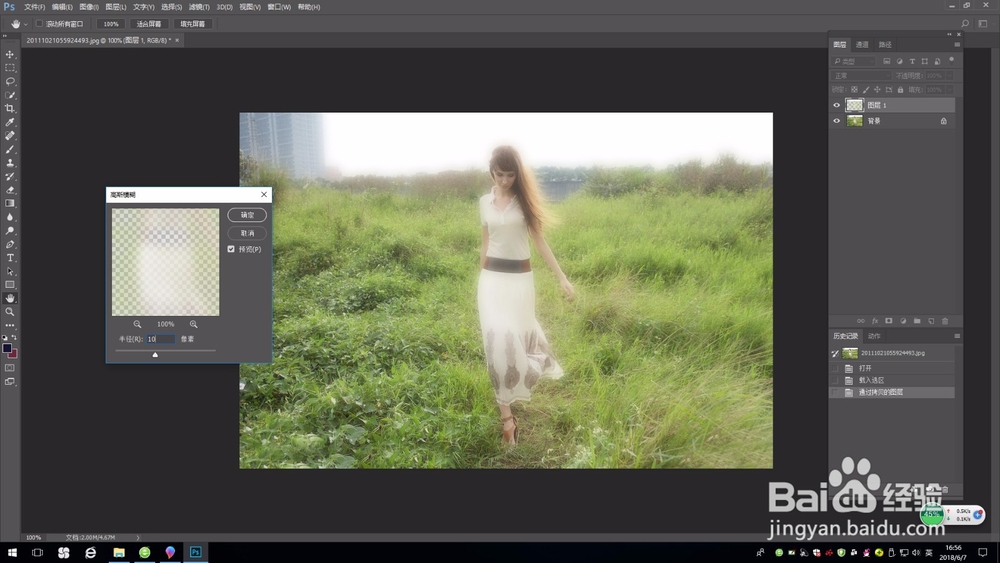Open the fill 100% dropdown arrow
The image size is (1000, 563).
click(950, 90)
